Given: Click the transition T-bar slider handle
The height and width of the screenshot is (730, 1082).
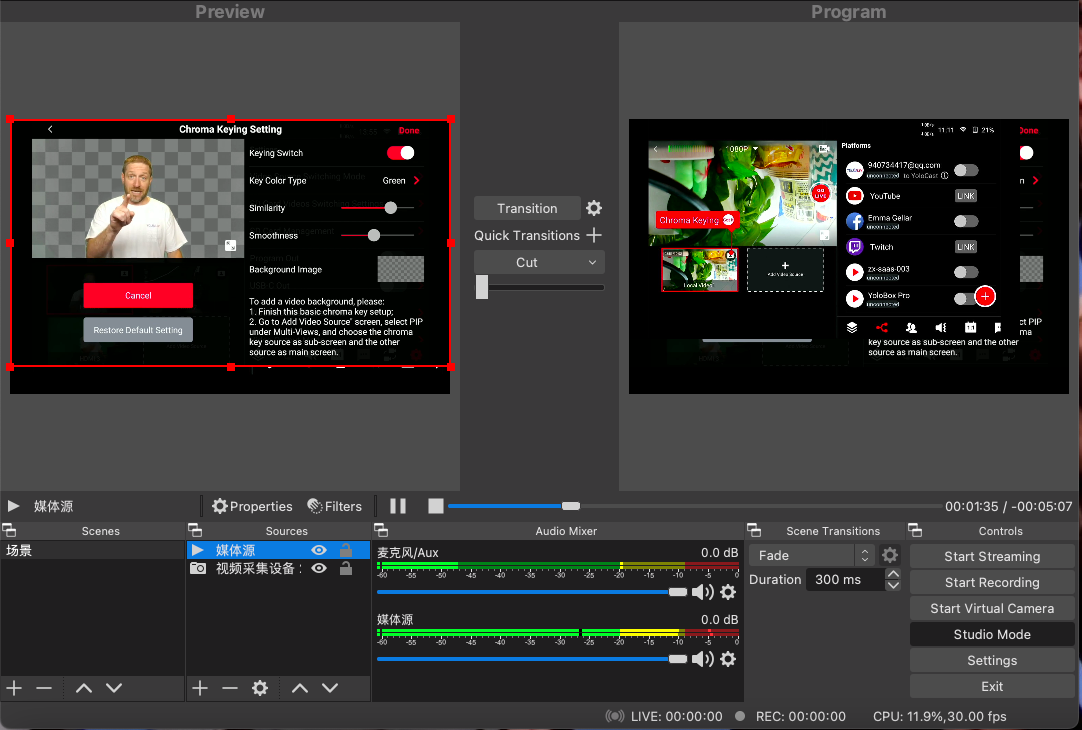Looking at the screenshot, I should click(x=482, y=287).
